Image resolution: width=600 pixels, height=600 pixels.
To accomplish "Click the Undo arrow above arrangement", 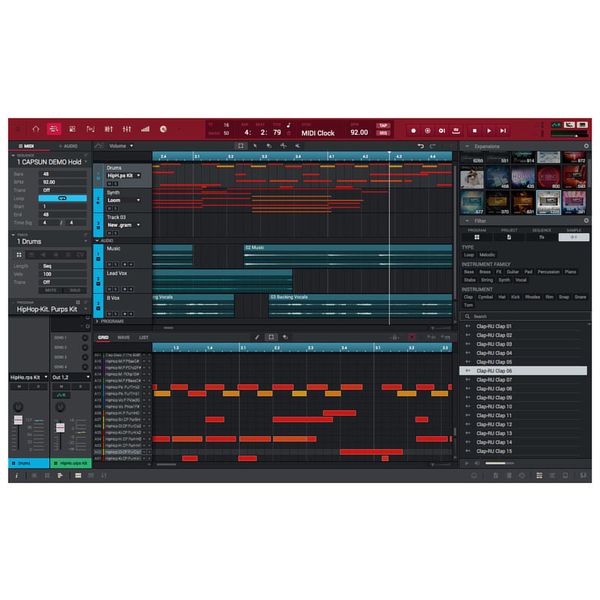I will click(421, 146).
